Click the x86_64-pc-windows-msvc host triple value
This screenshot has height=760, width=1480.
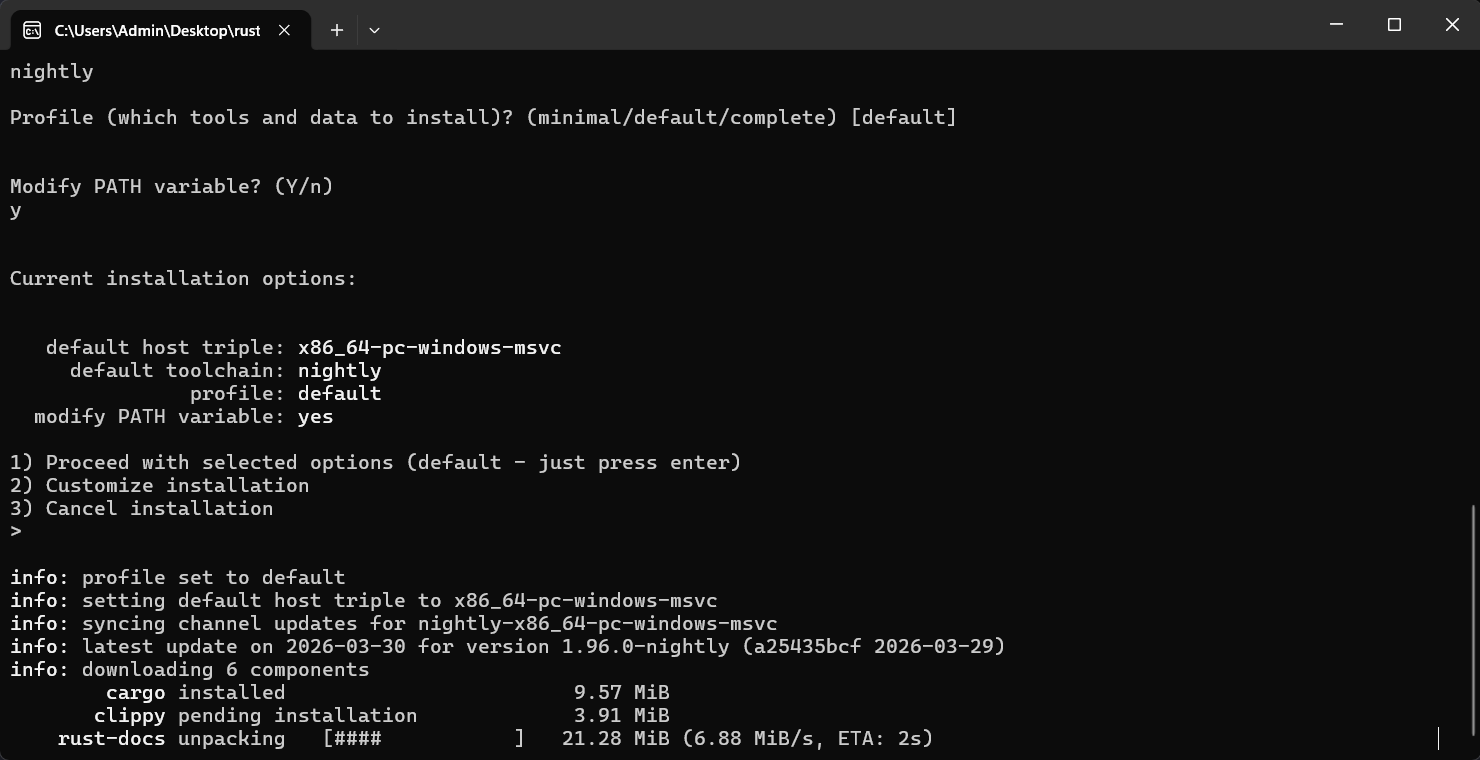[x=429, y=348]
